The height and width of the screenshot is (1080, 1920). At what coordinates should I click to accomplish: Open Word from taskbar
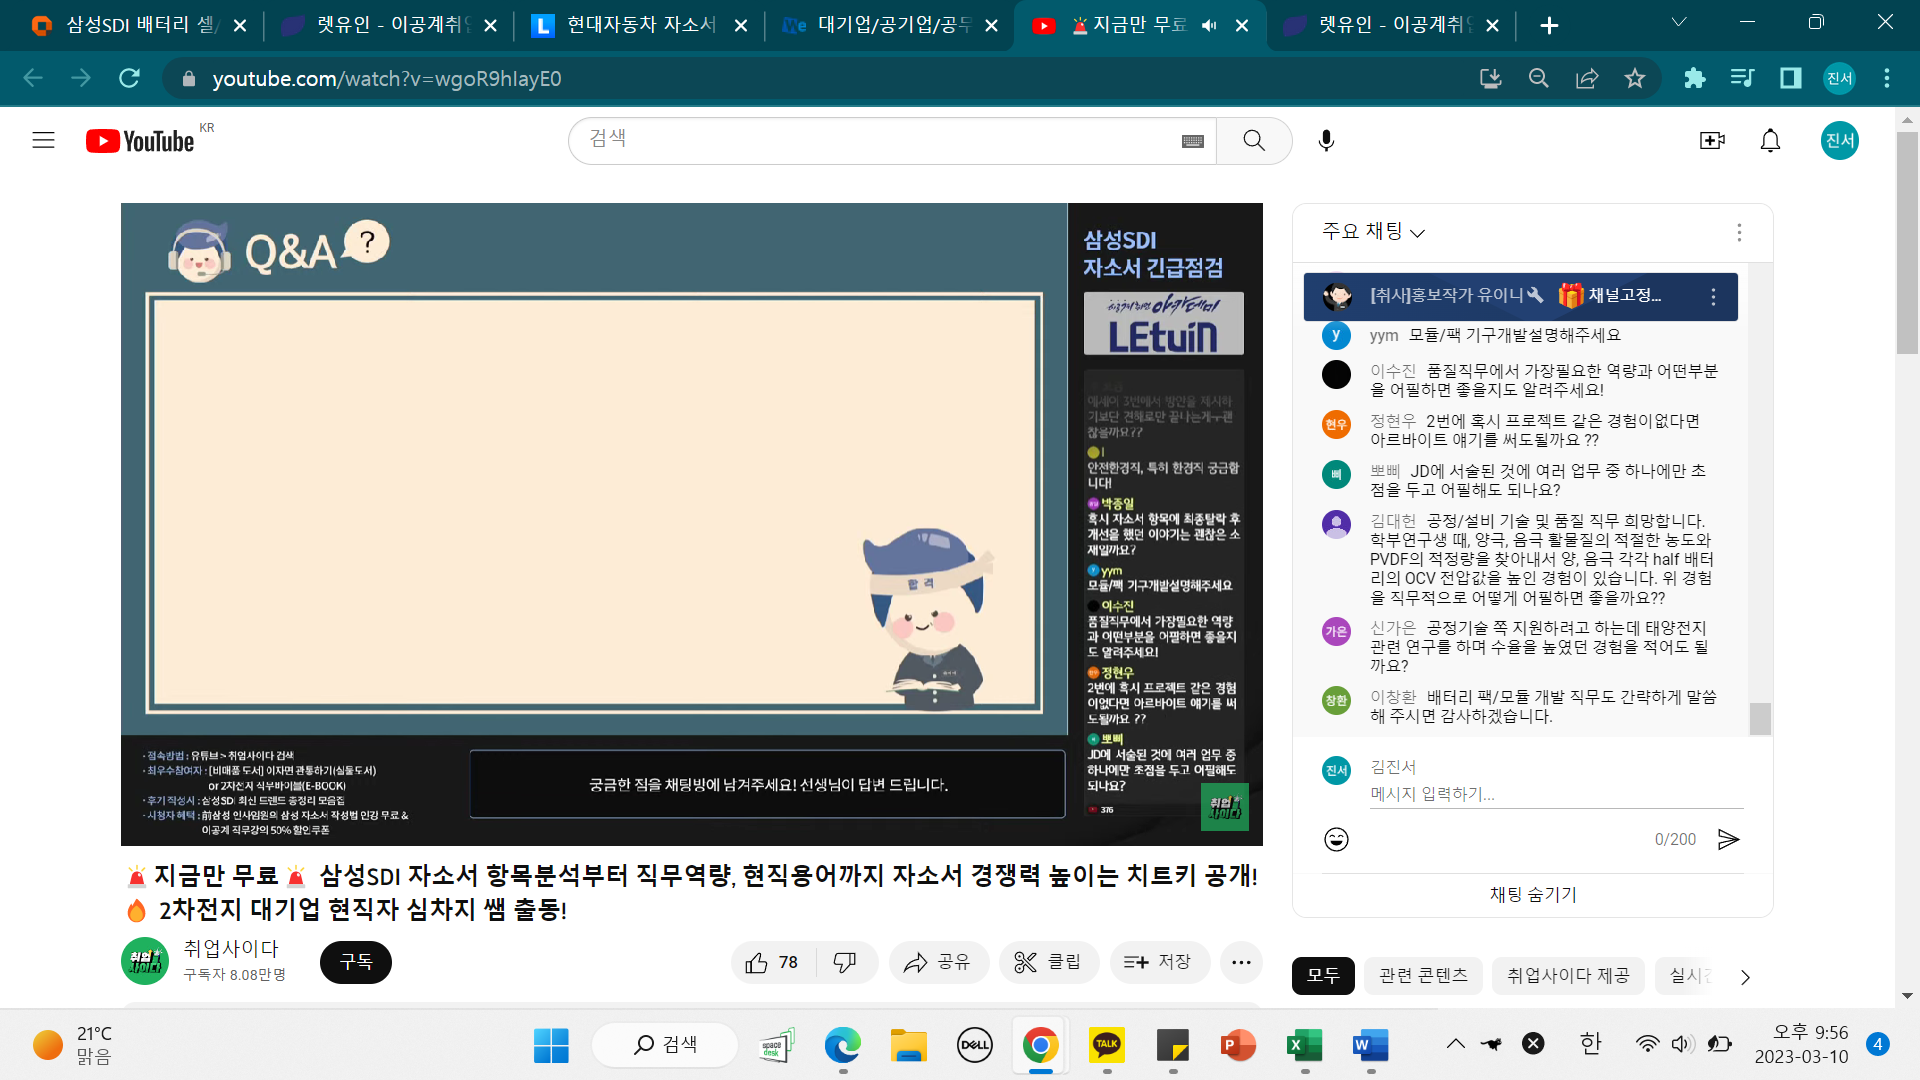1370,1045
